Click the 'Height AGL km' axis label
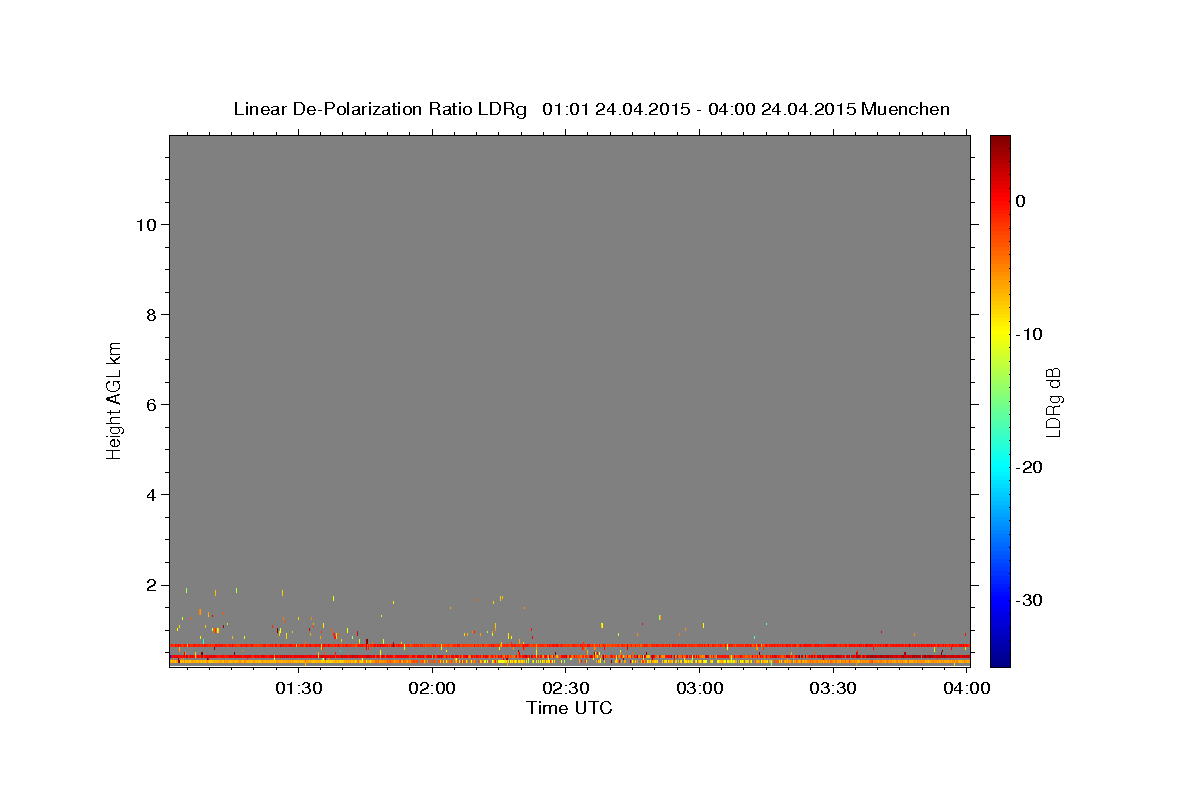Image resolution: width=1200 pixels, height=800 pixels. coord(114,400)
